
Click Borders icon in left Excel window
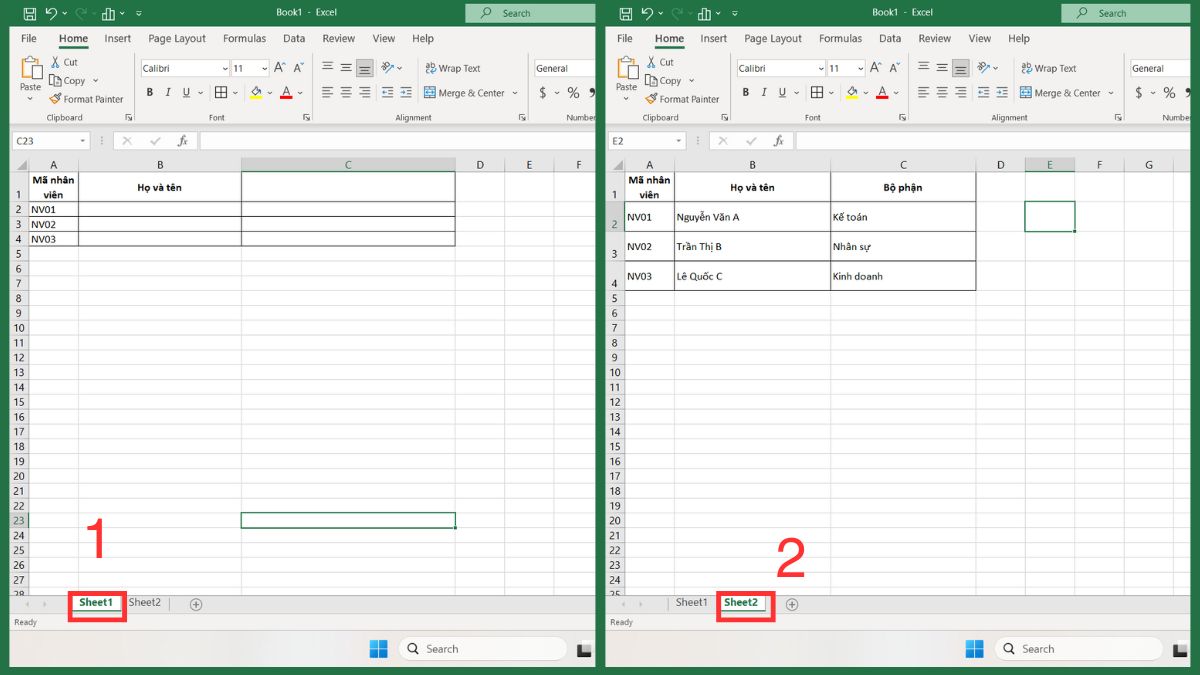220,92
